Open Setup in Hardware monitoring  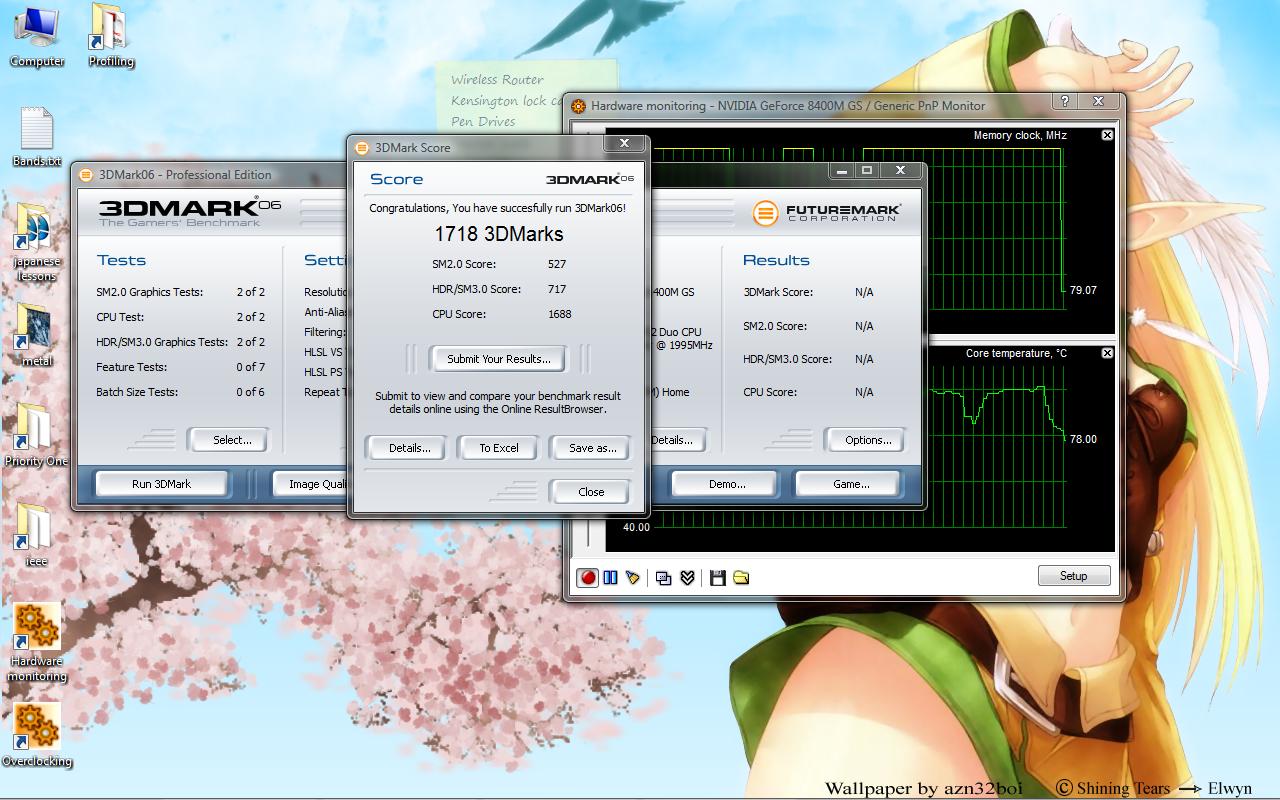[1073, 576]
